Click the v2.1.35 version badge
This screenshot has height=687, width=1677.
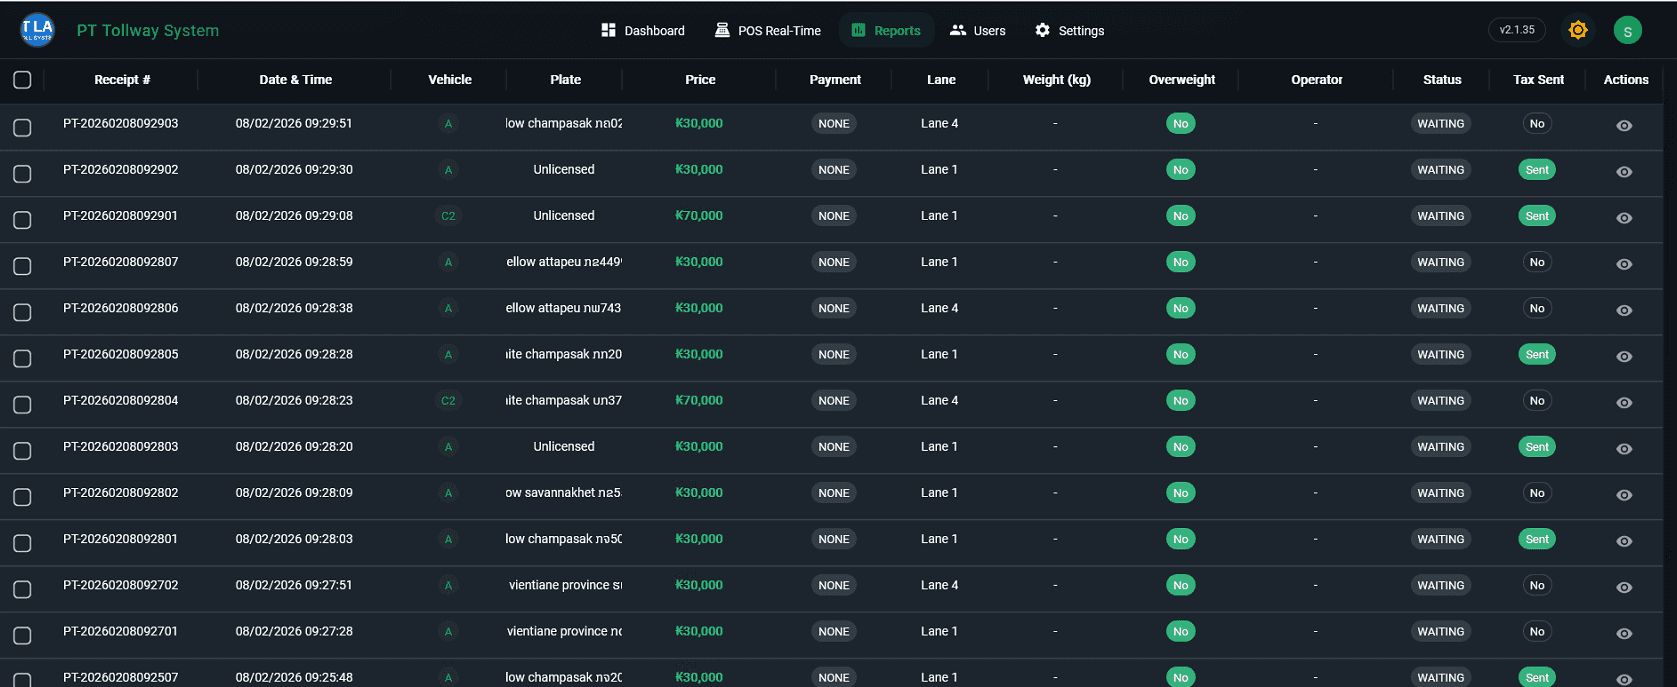tap(1516, 30)
